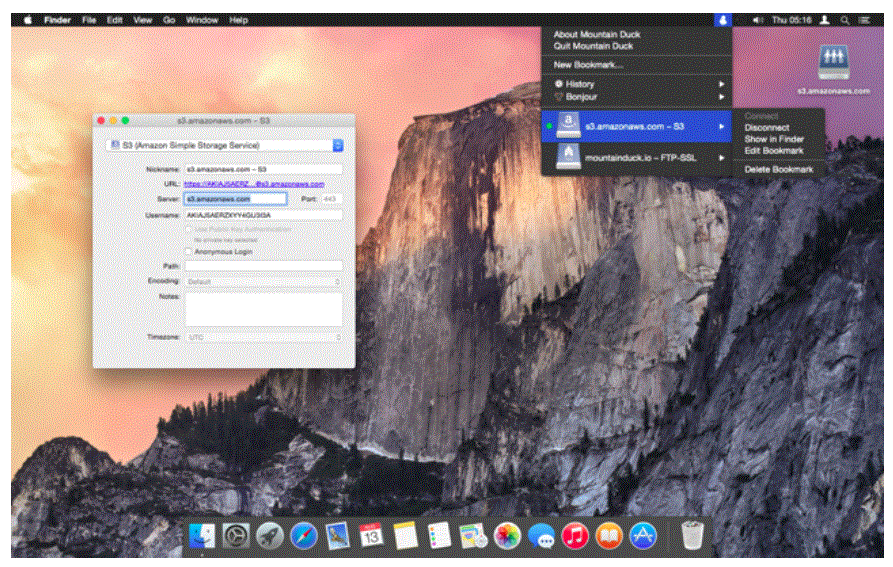Open Spotlight search in menu bar
893x567 pixels.
[845, 20]
